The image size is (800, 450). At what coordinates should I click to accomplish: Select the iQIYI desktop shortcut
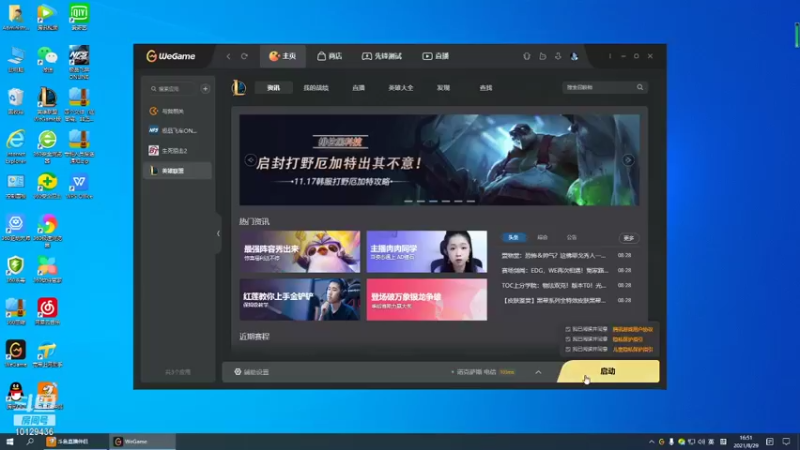(x=79, y=16)
